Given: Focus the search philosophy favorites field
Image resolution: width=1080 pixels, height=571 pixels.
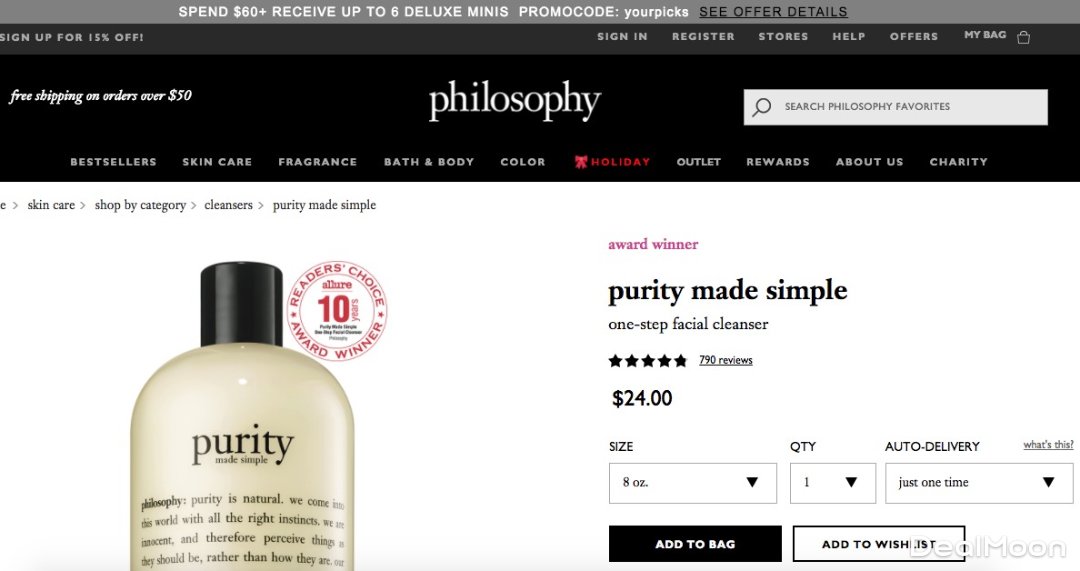Looking at the screenshot, I should pyautogui.click(x=895, y=107).
